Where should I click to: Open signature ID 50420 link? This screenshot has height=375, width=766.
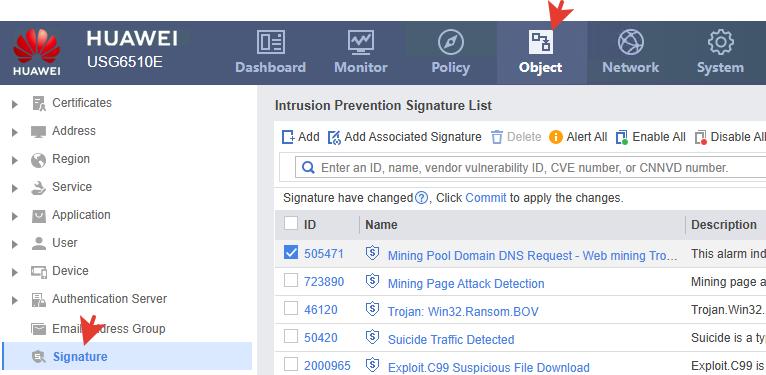320,338
